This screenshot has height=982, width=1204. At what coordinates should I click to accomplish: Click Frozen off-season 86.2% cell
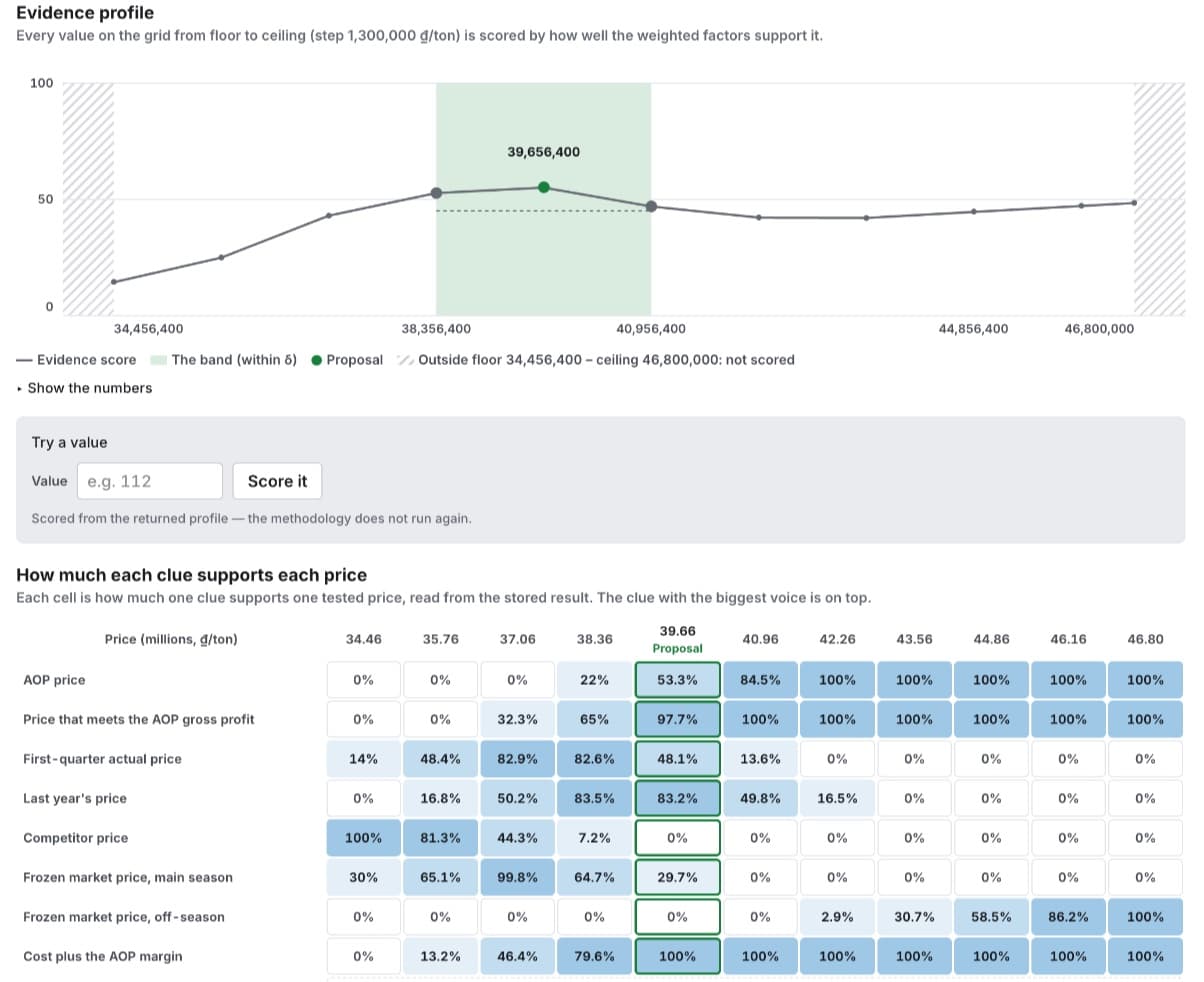[x=1069, y=917]
